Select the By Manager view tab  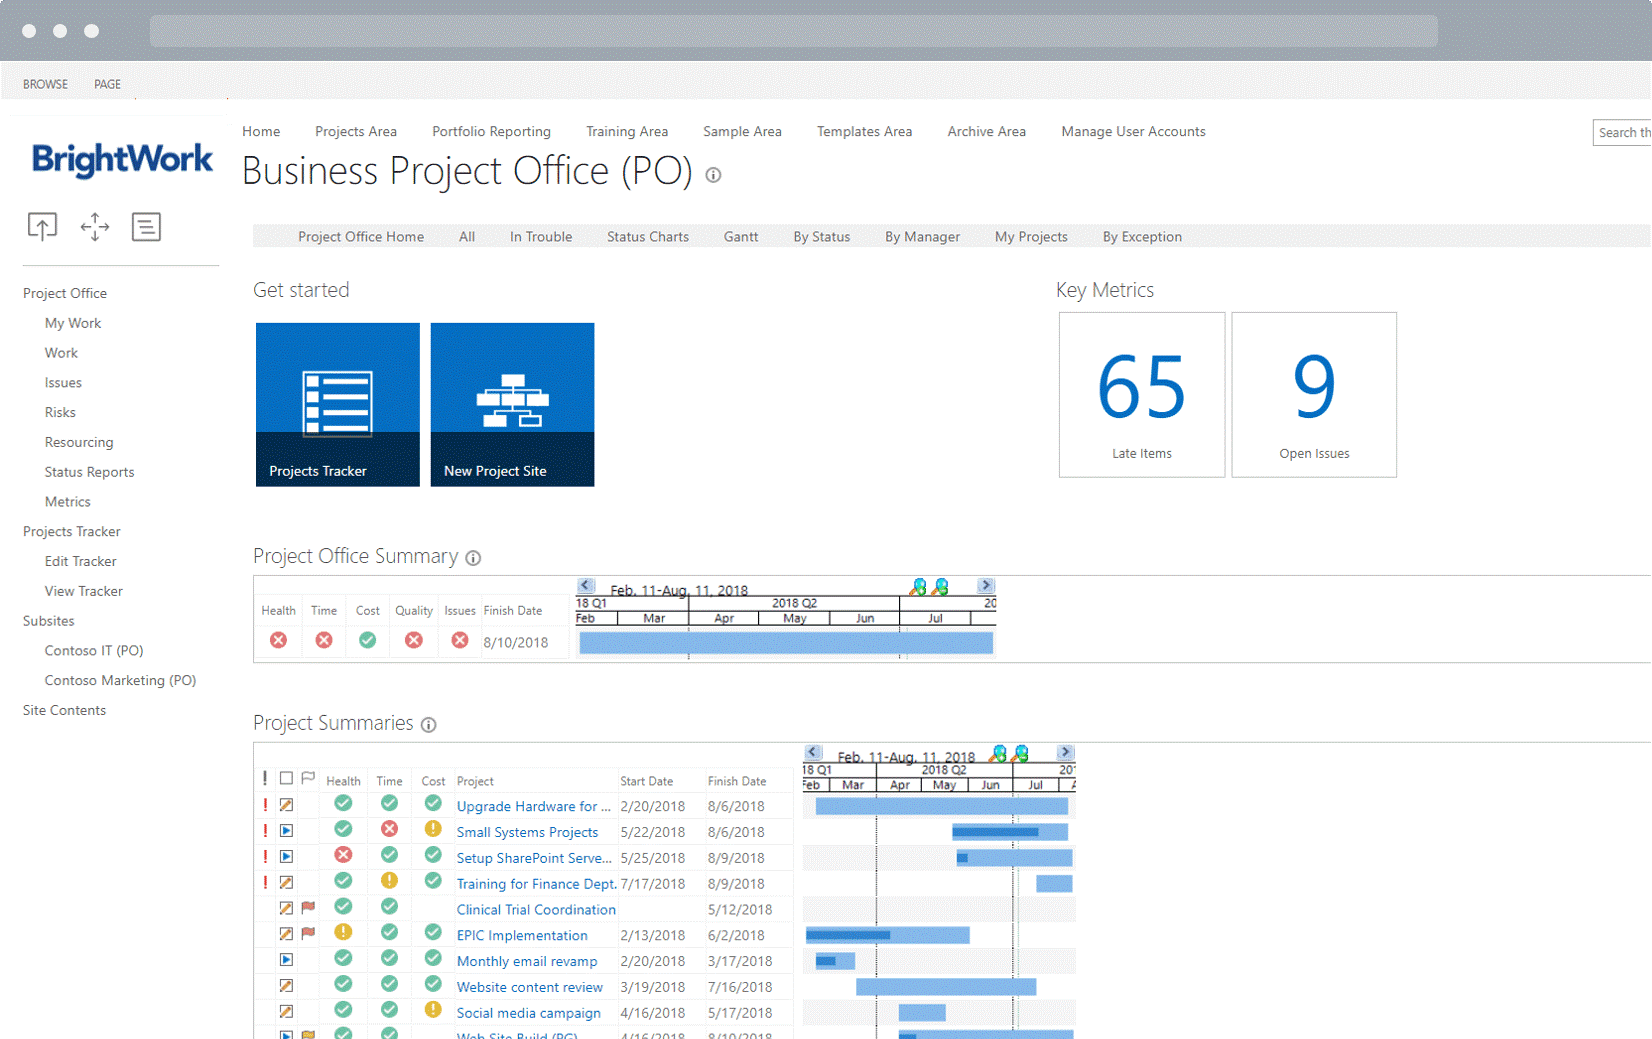point(922,237)
